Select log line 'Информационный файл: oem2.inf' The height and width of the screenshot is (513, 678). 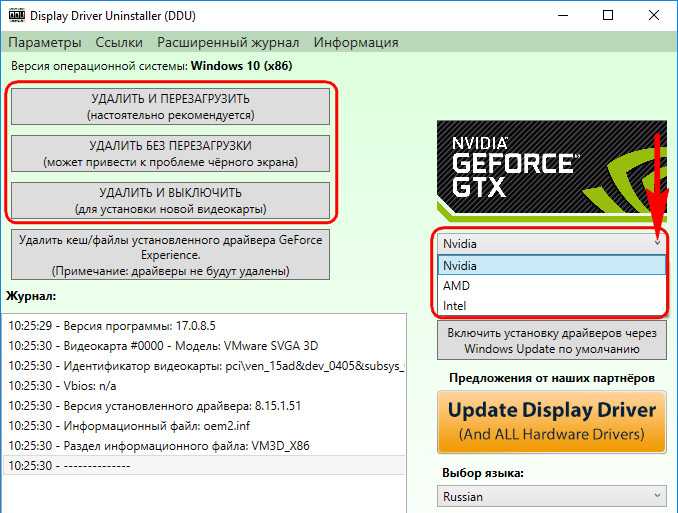[204, 426]
